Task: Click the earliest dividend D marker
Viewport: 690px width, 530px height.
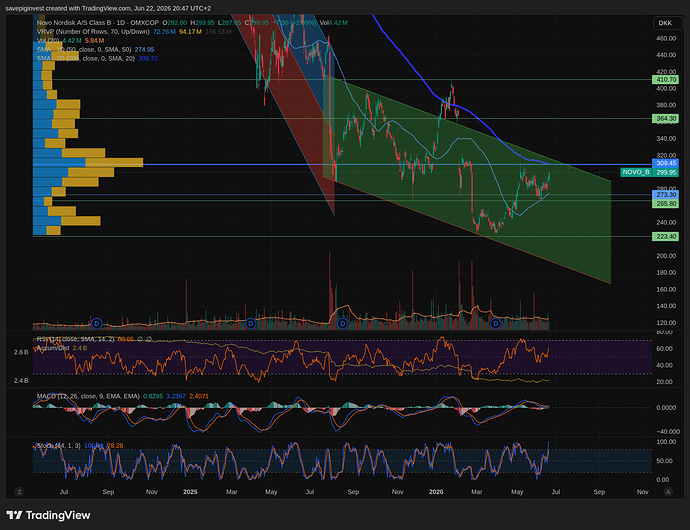Action: 97,324
